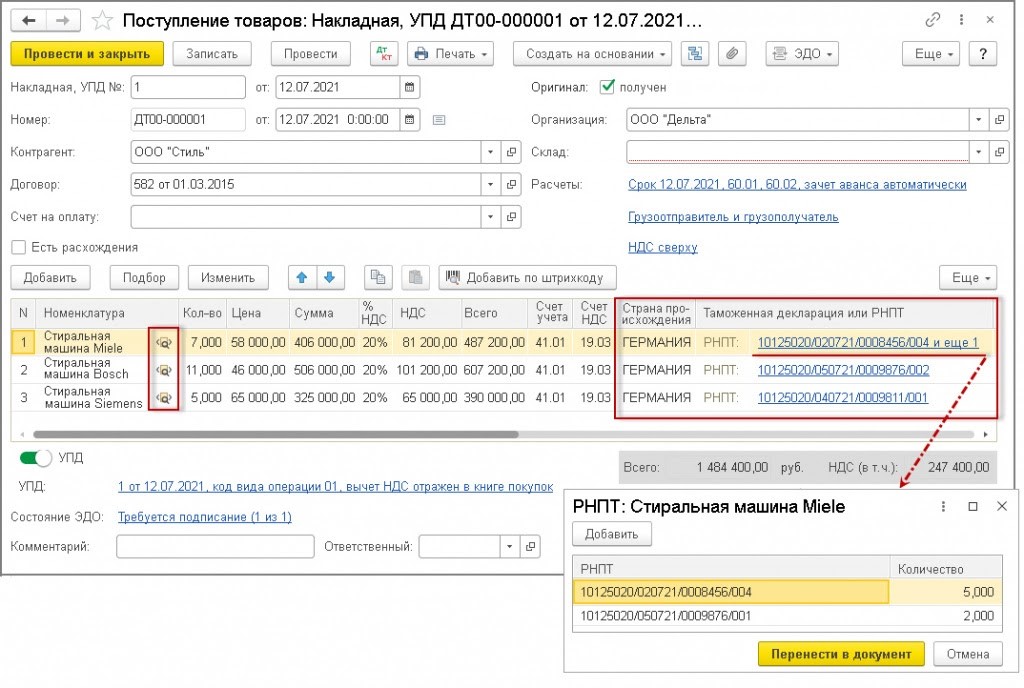Open 'Грузоотправитель и грузополучатель' link

coord(733,217)
